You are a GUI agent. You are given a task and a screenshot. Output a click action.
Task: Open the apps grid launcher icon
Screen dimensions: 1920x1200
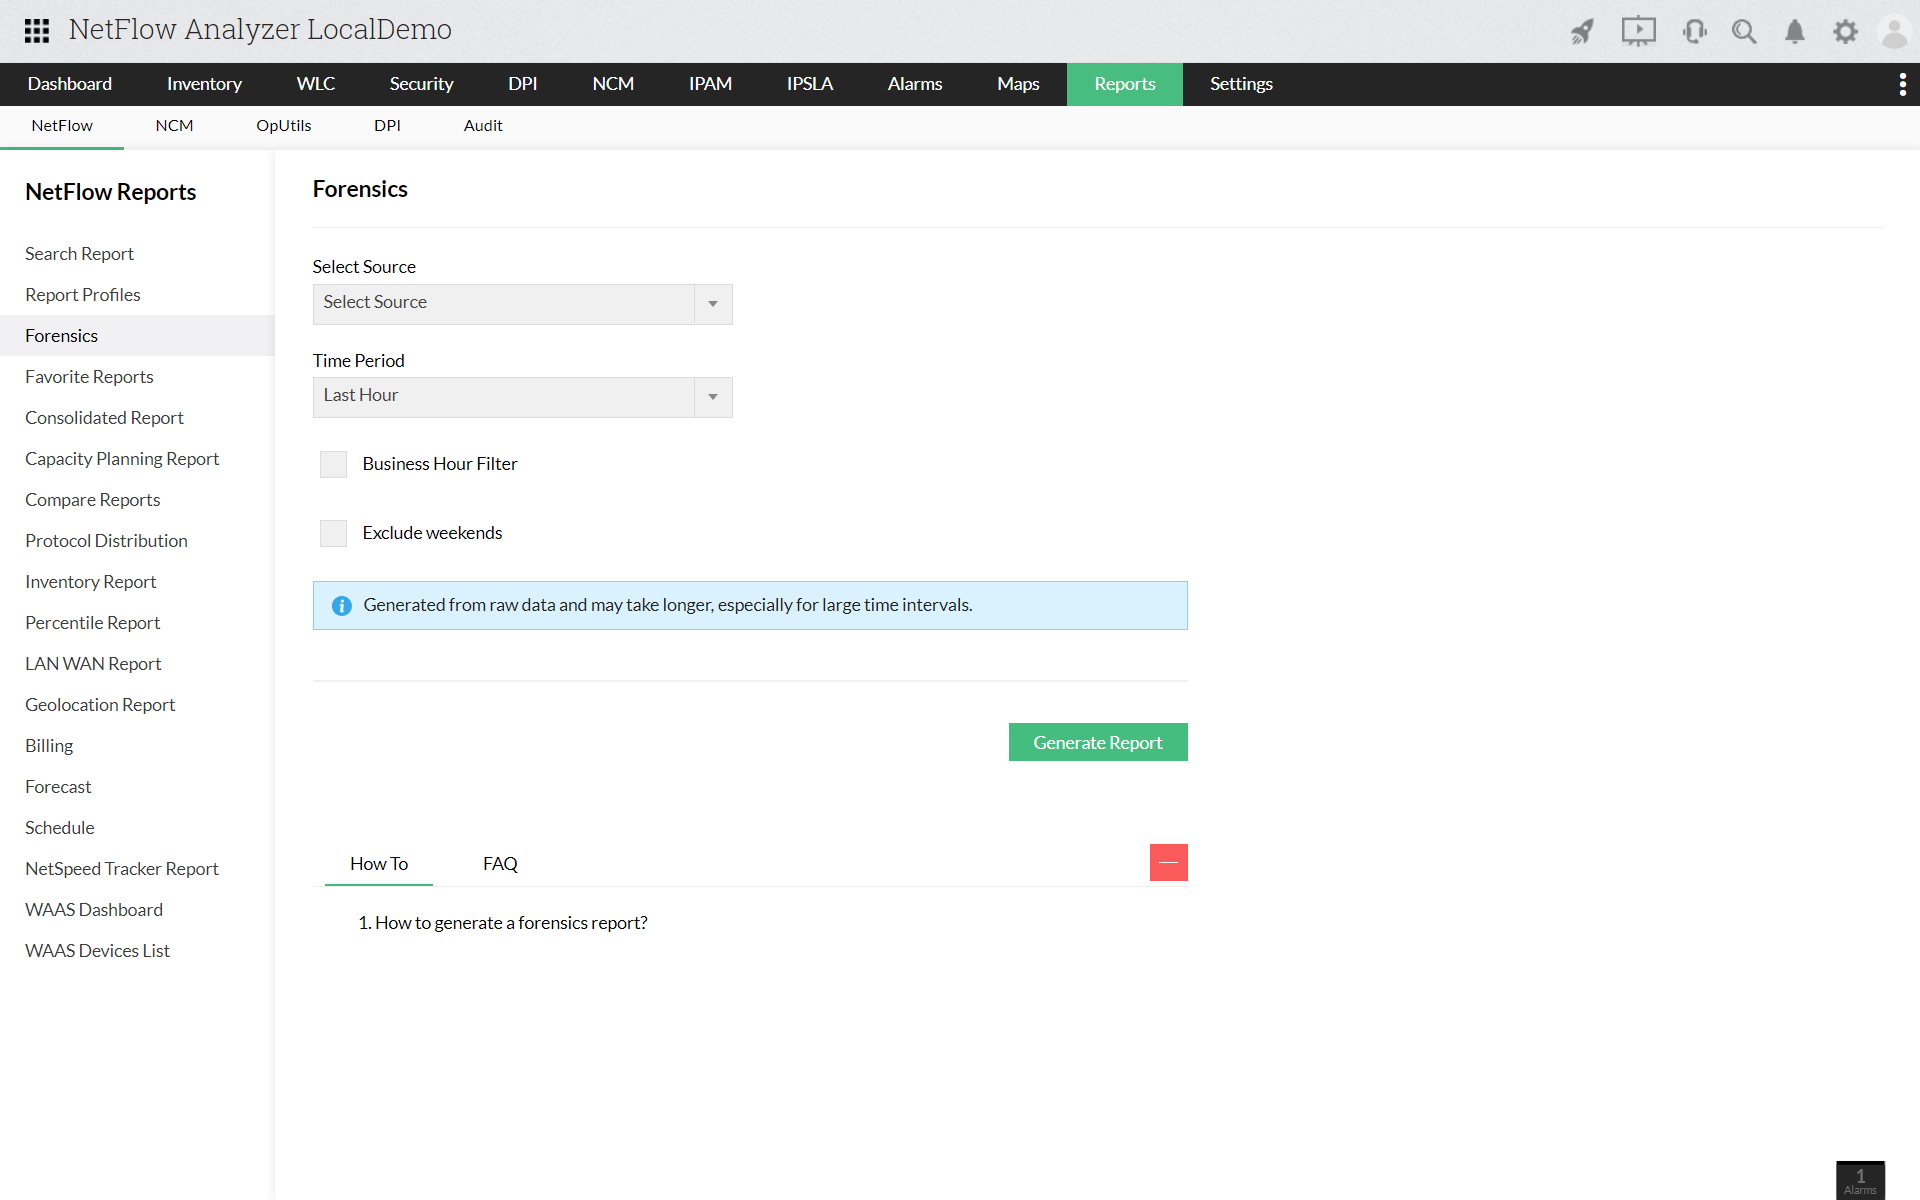(37, 30)
